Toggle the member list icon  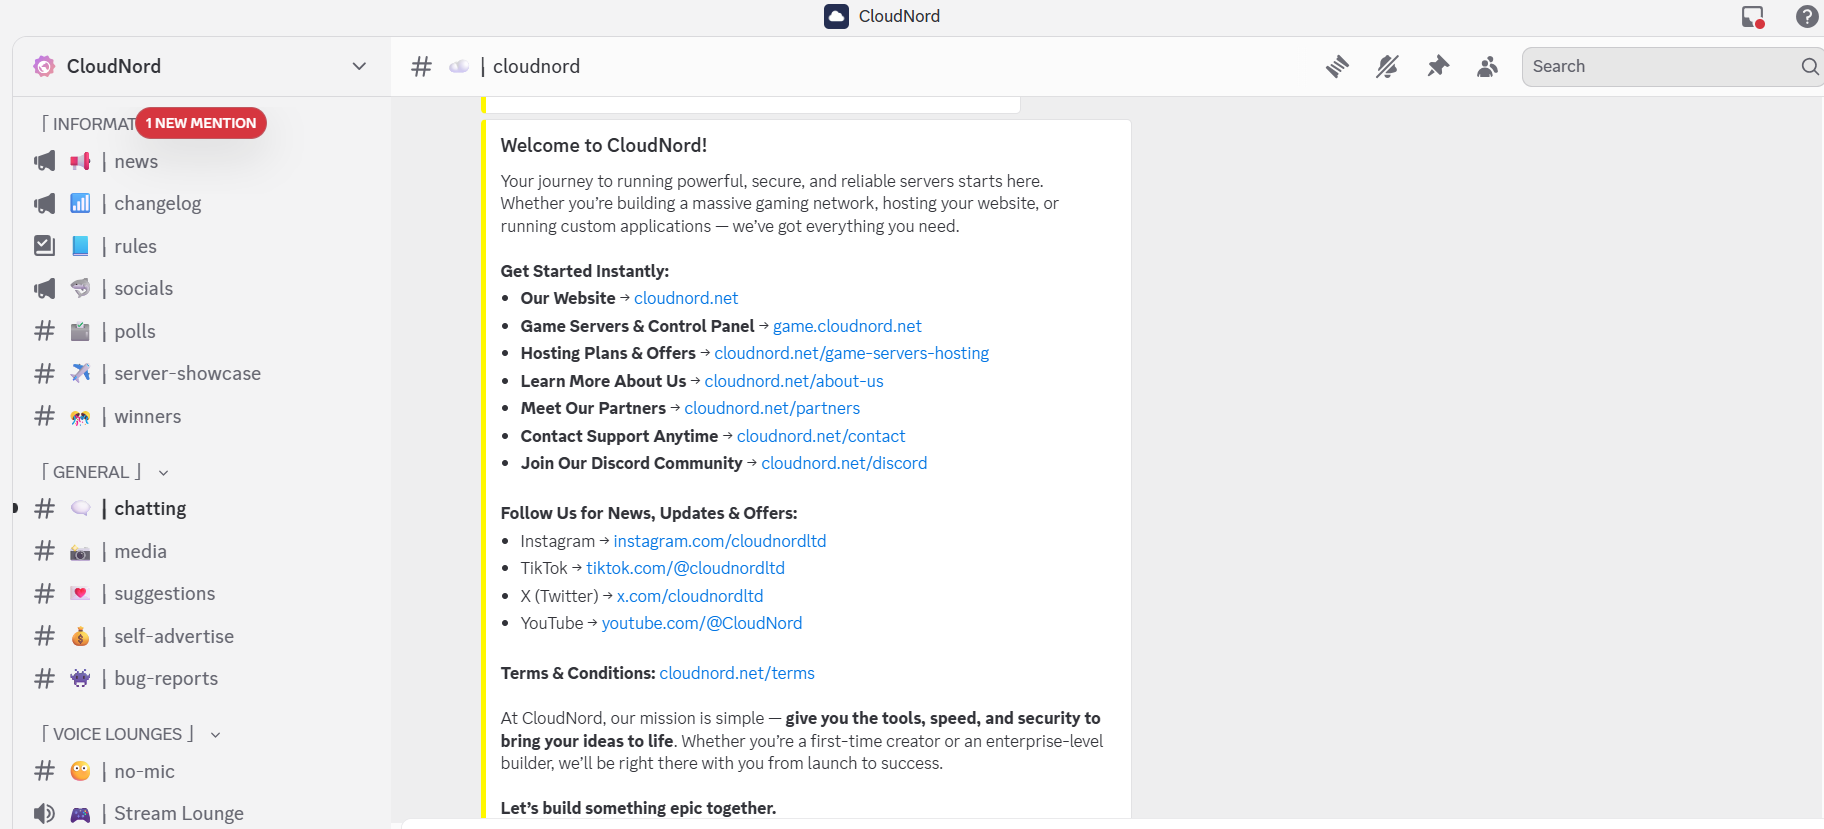[1488, 67]
